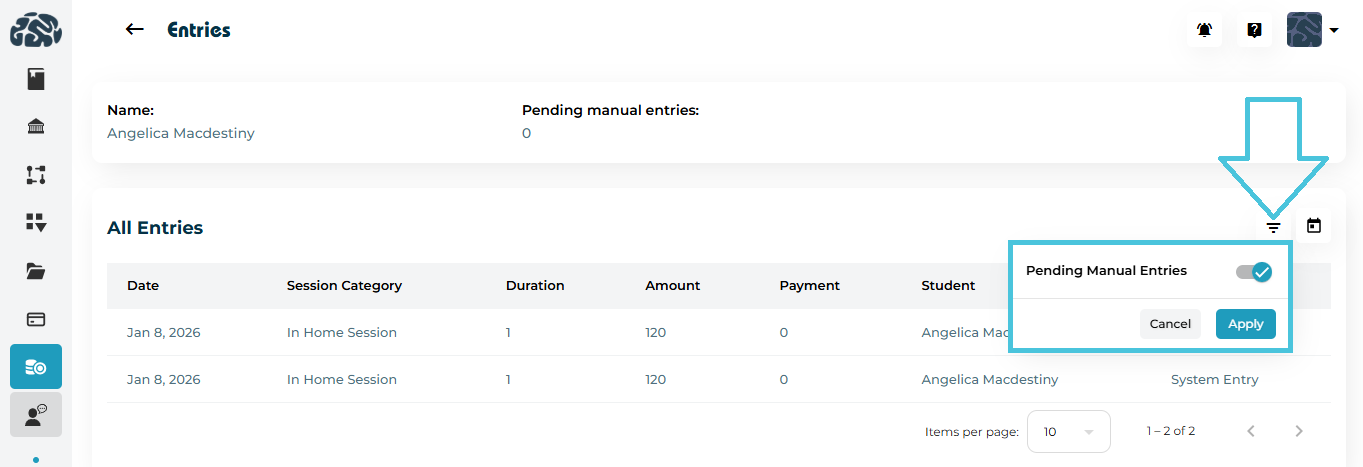Screen dimensions: 1363x467
Task: Open the calendar date filter icon
Action: pyautogui.click(x=1314, y=226)
